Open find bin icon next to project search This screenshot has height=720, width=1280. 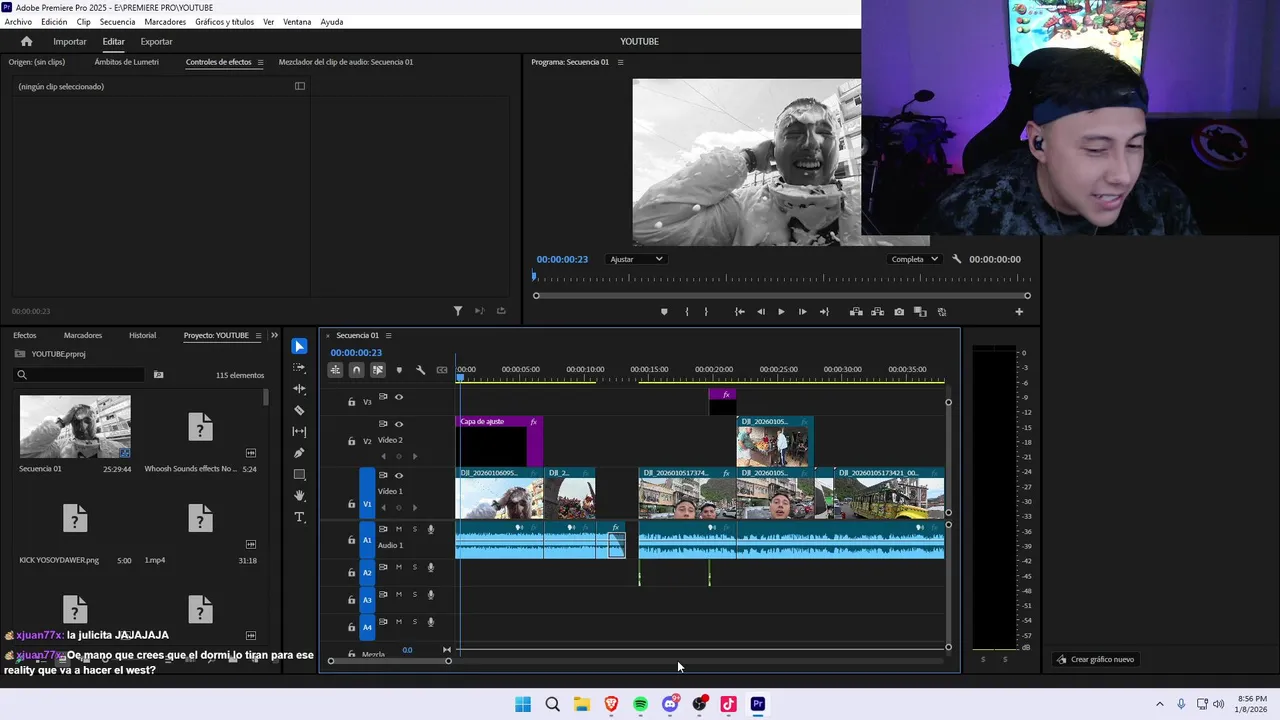[158, 375]
